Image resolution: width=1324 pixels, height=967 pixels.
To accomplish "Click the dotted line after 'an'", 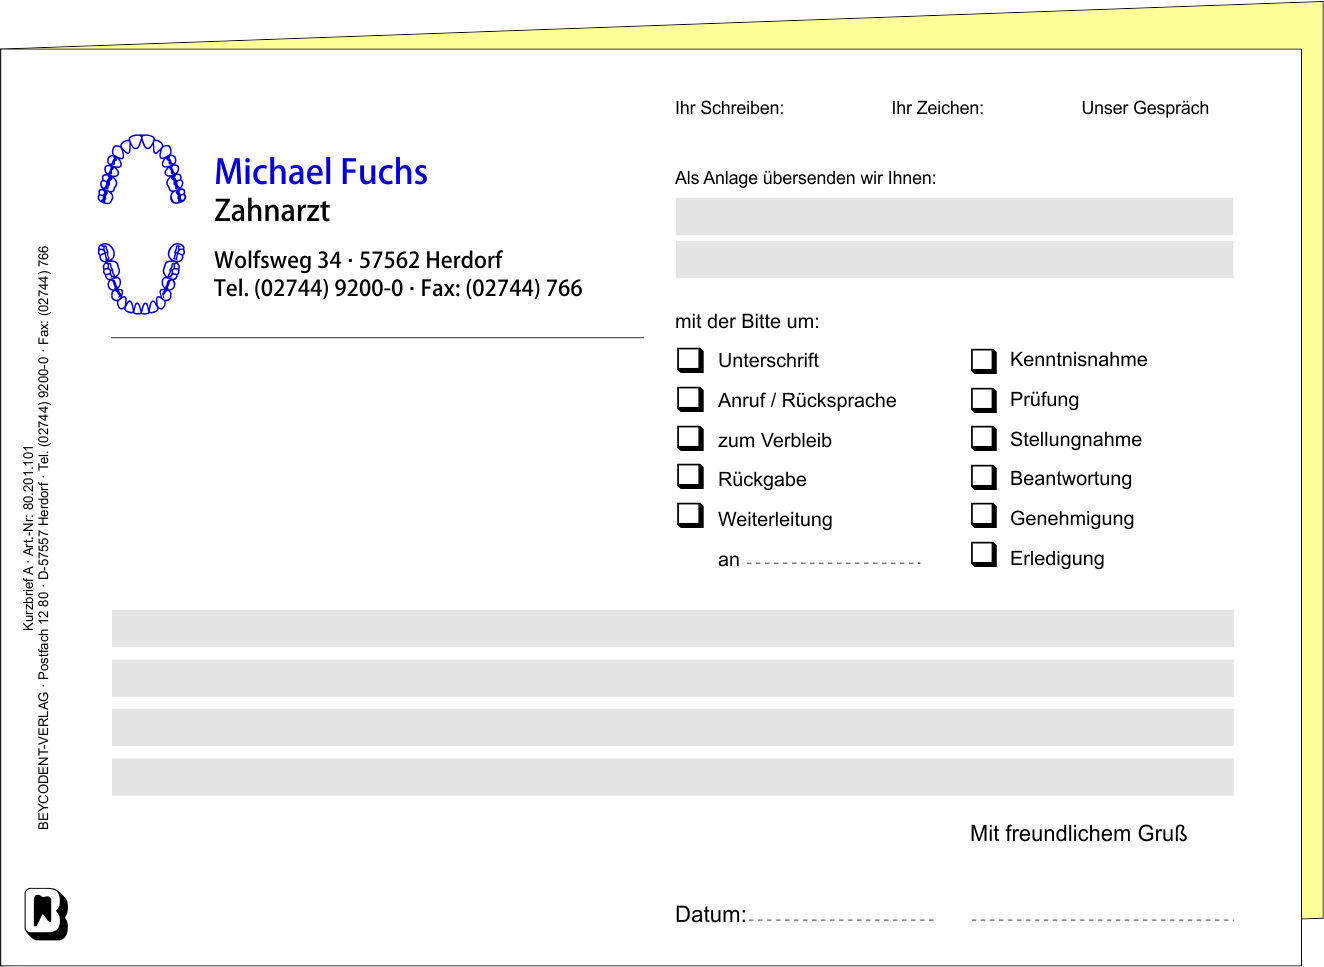I will point(833,561).
